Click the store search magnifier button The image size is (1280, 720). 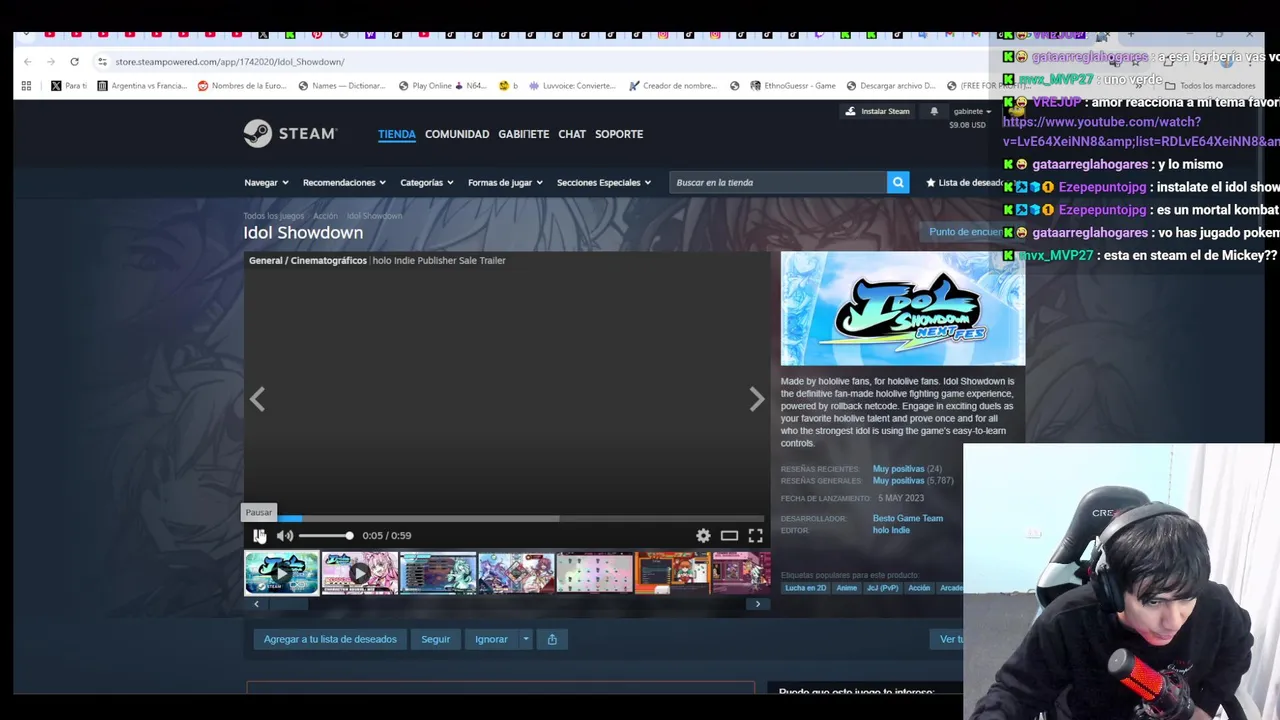click(898, 182)
